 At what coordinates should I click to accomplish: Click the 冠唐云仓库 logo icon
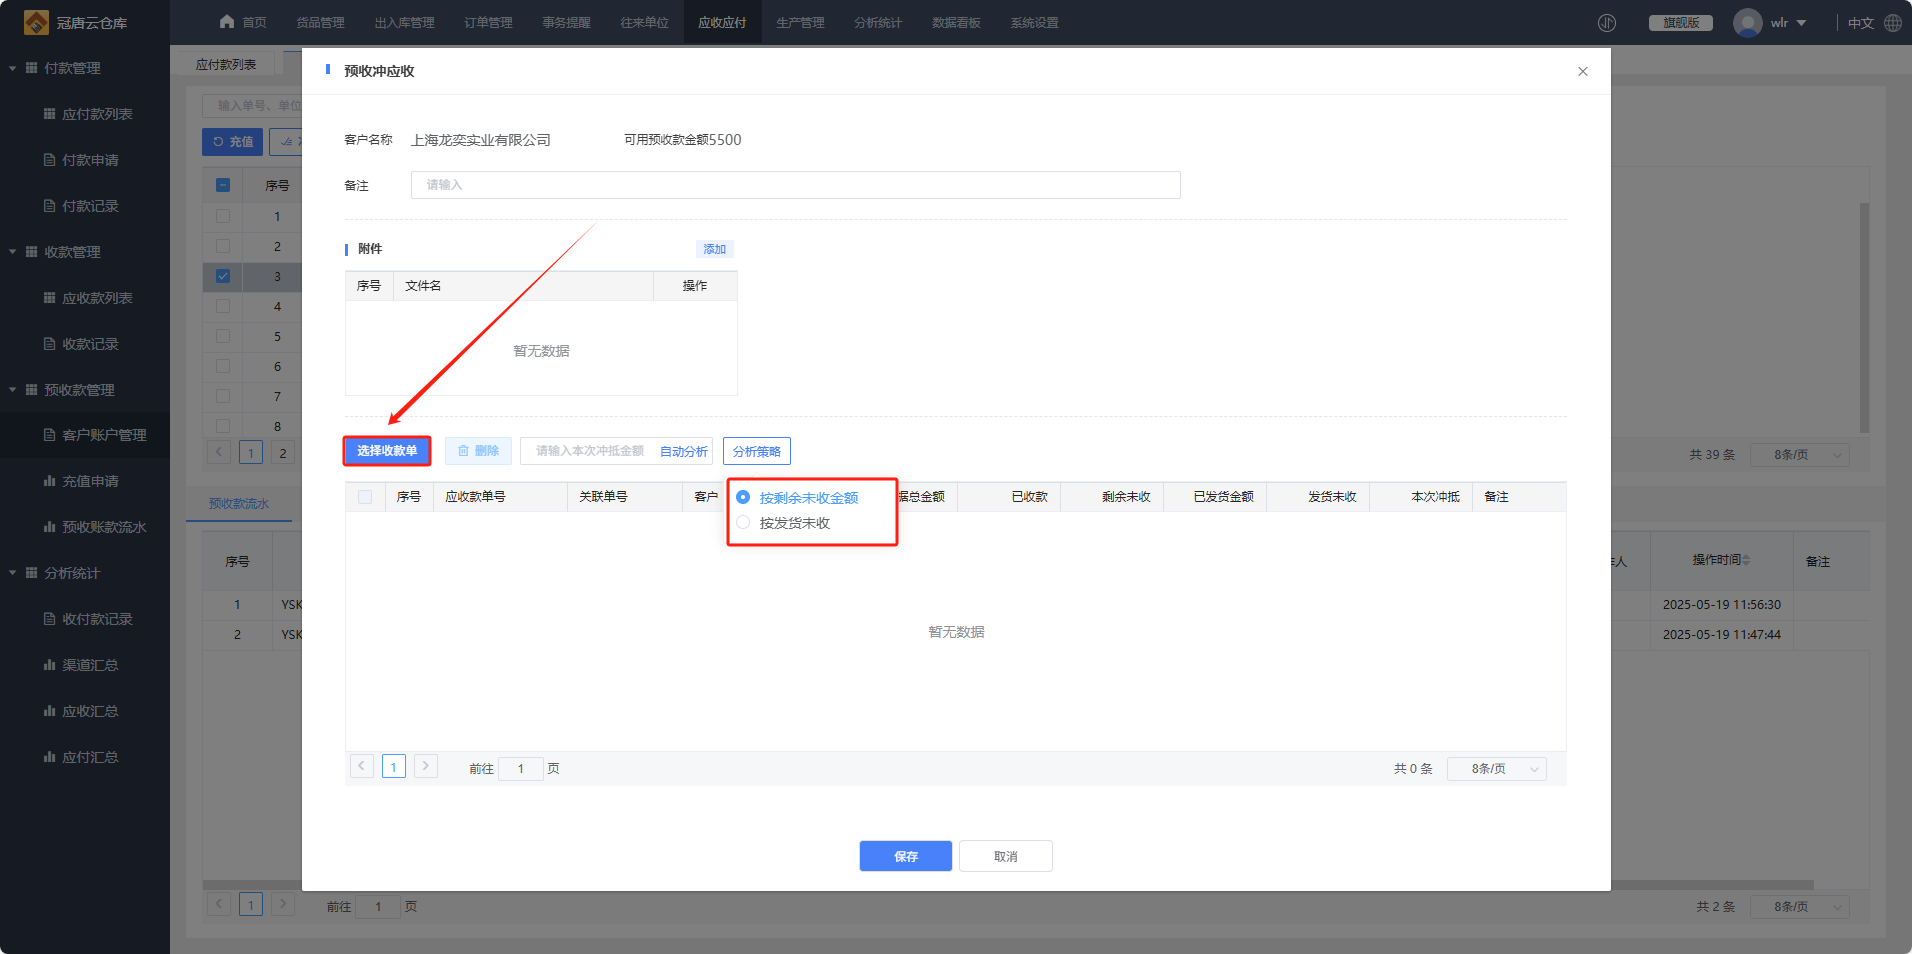tap(36, 22)
